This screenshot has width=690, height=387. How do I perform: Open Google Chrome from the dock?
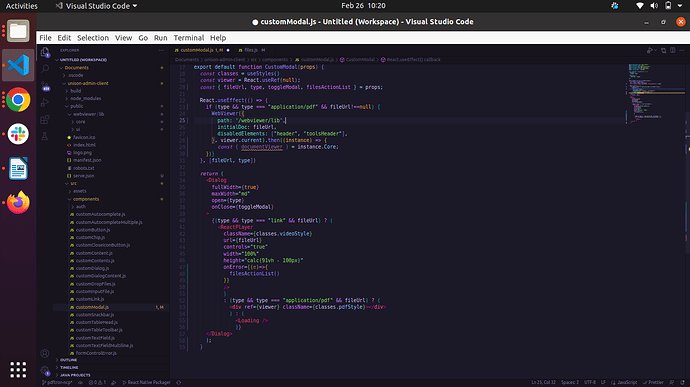[x=18, y=100]
